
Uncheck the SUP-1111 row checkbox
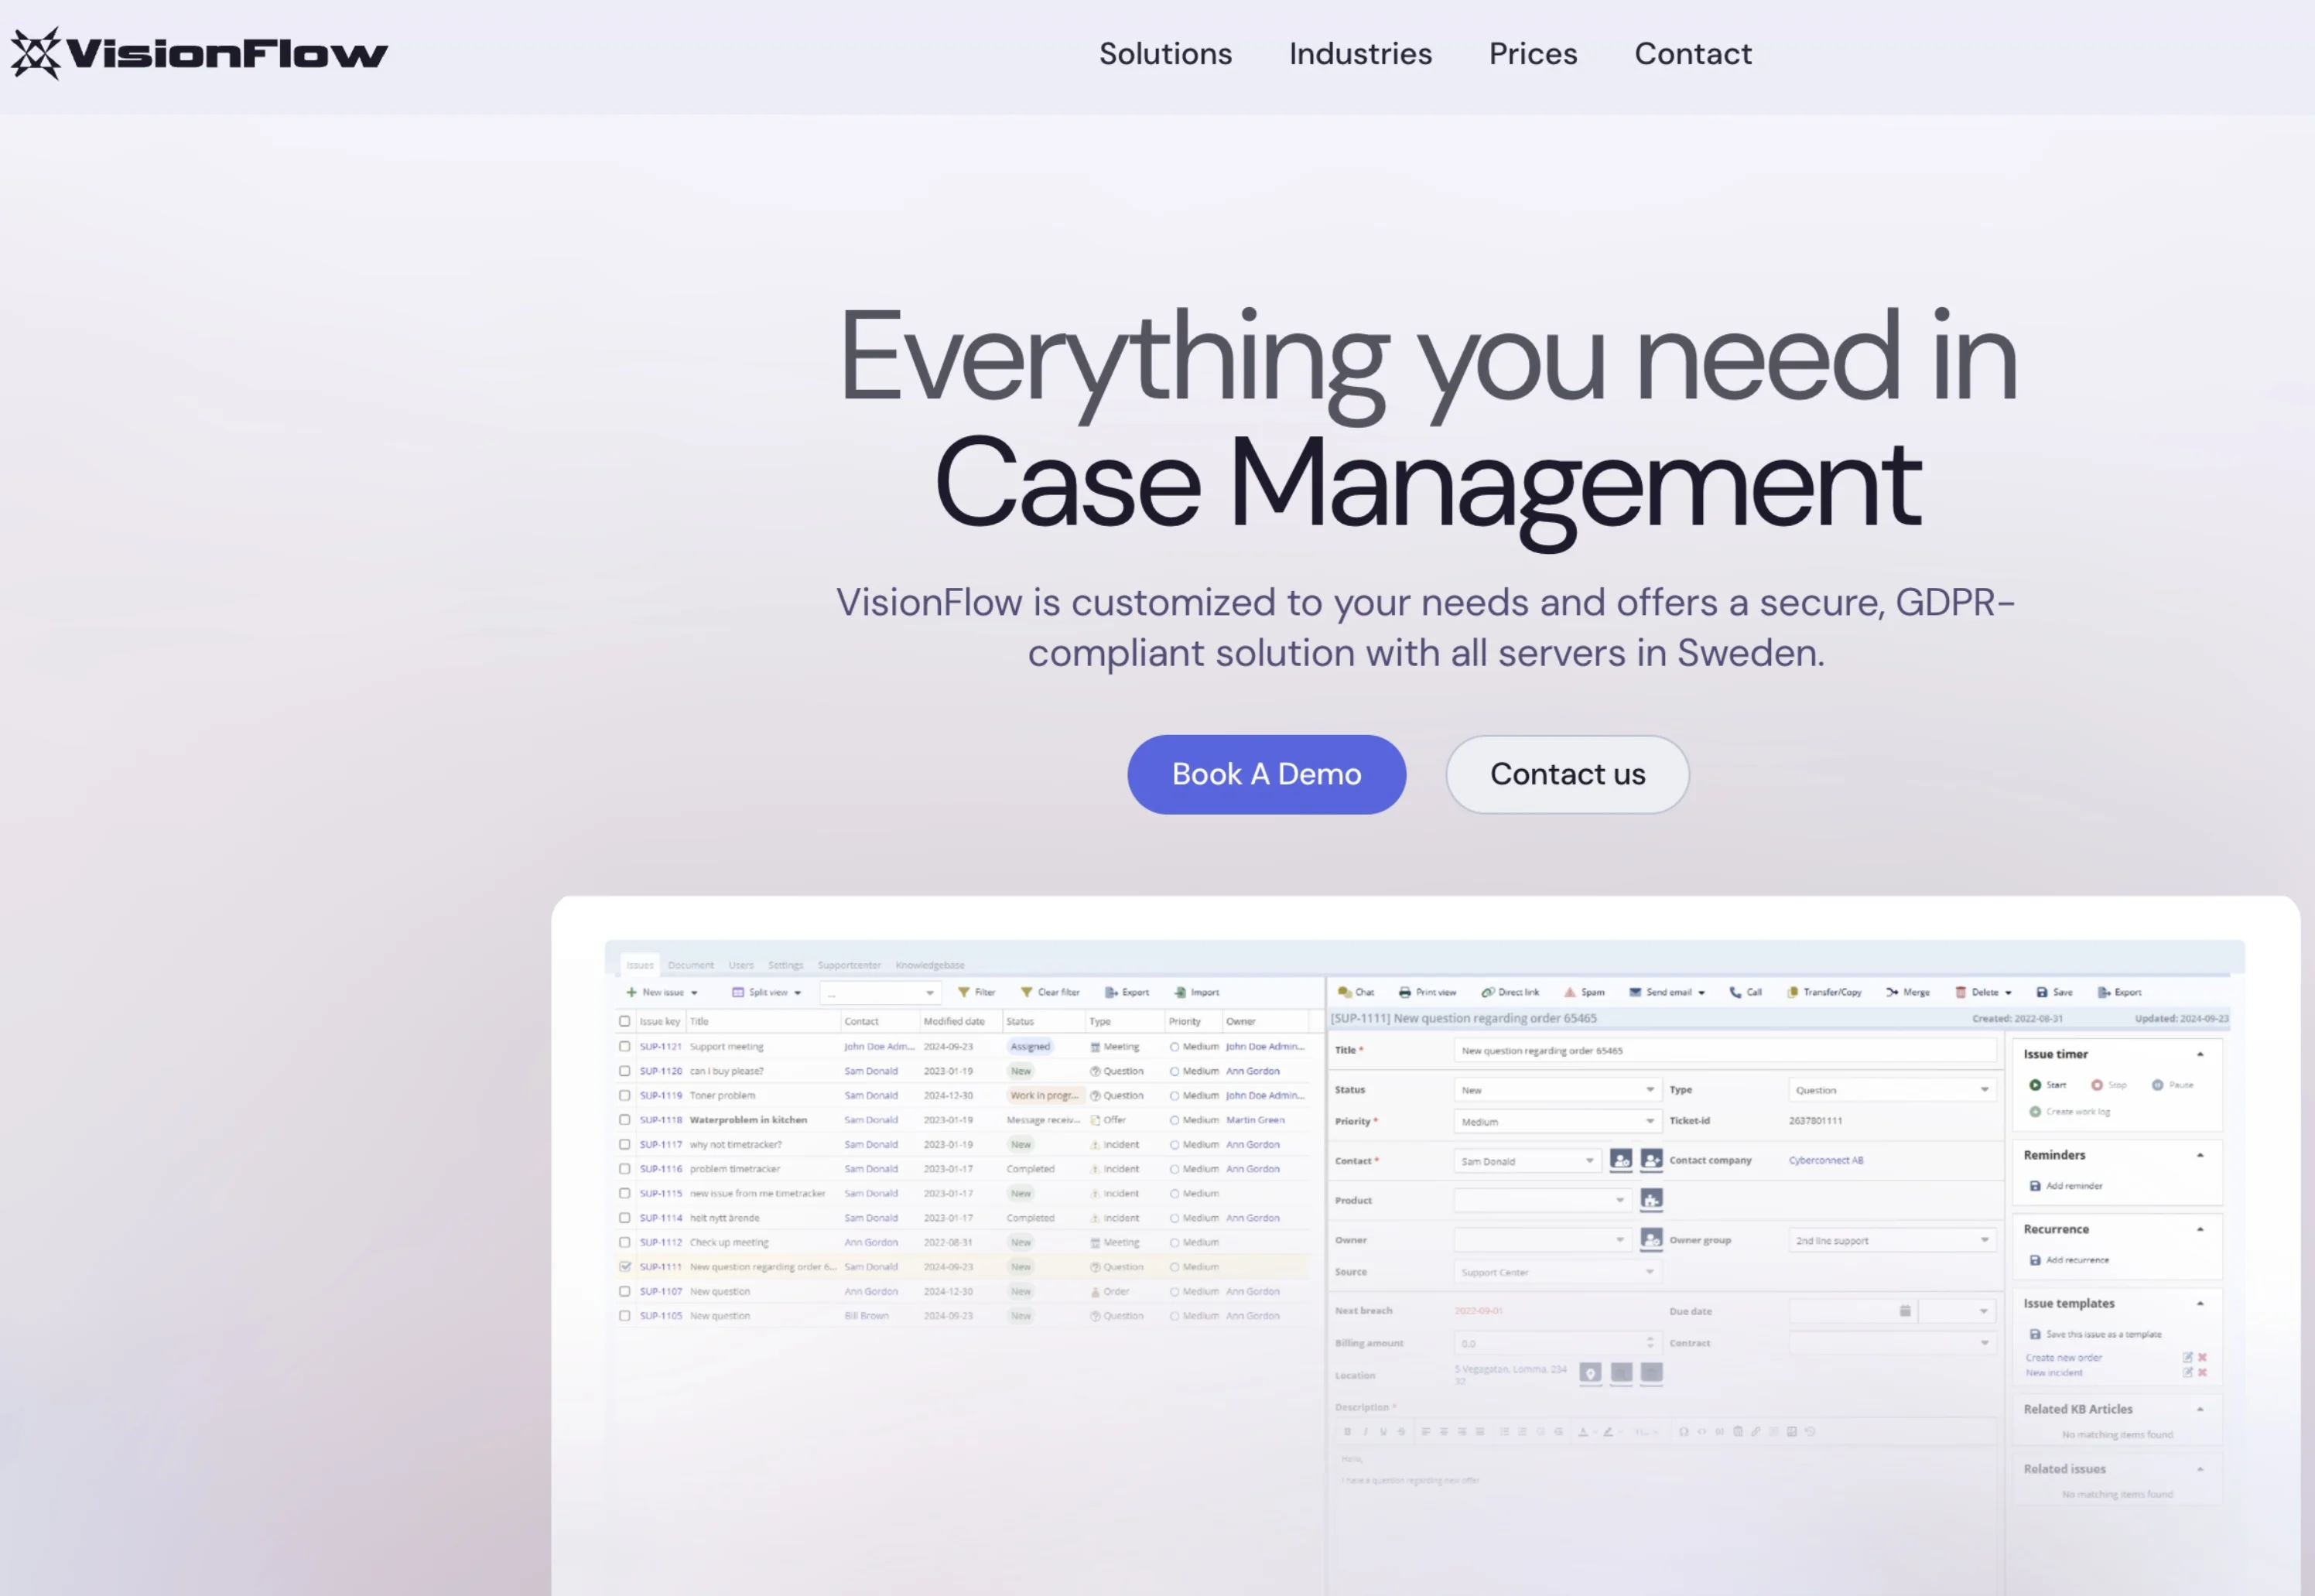(625, 1266)
